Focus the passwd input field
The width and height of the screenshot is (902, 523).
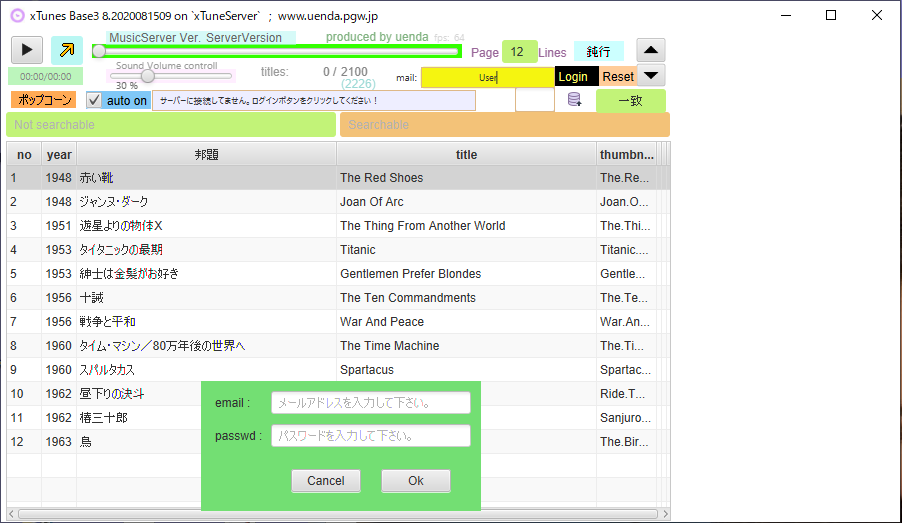pyautogui.click(x=371, y=436)
